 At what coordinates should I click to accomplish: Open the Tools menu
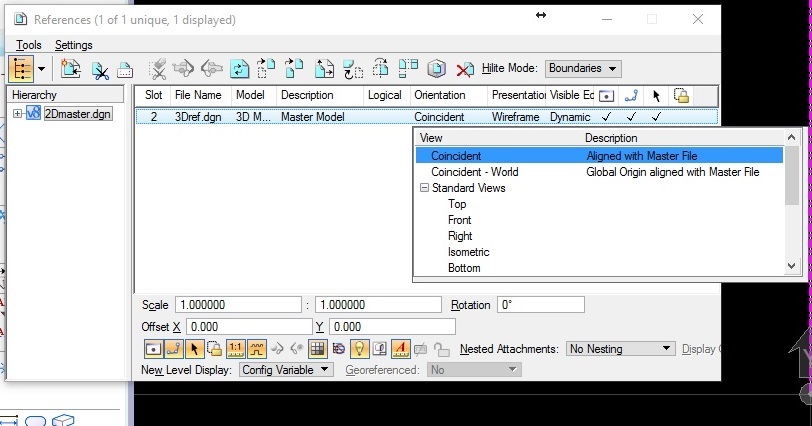[x=28, y=45]
